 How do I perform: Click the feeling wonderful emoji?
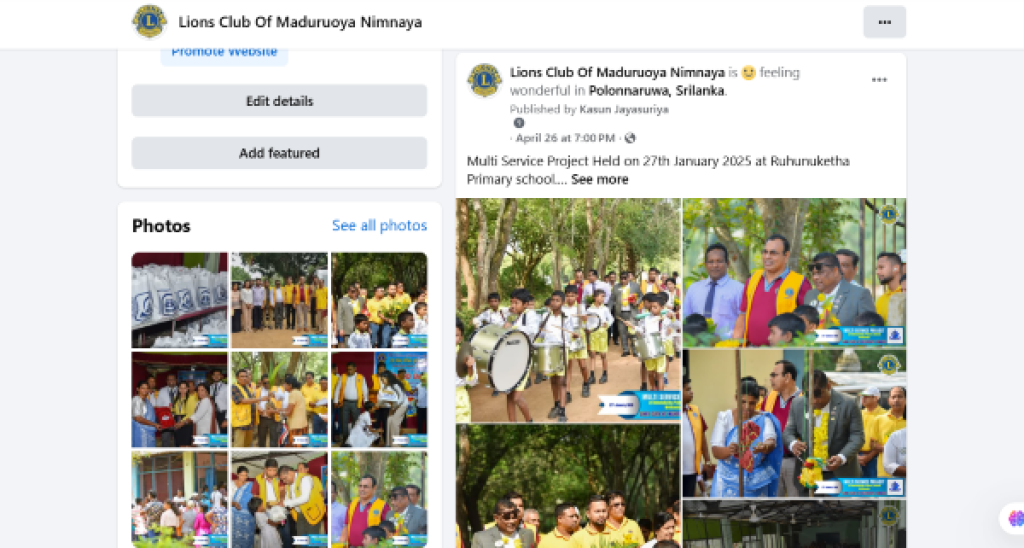coord(748,73)
